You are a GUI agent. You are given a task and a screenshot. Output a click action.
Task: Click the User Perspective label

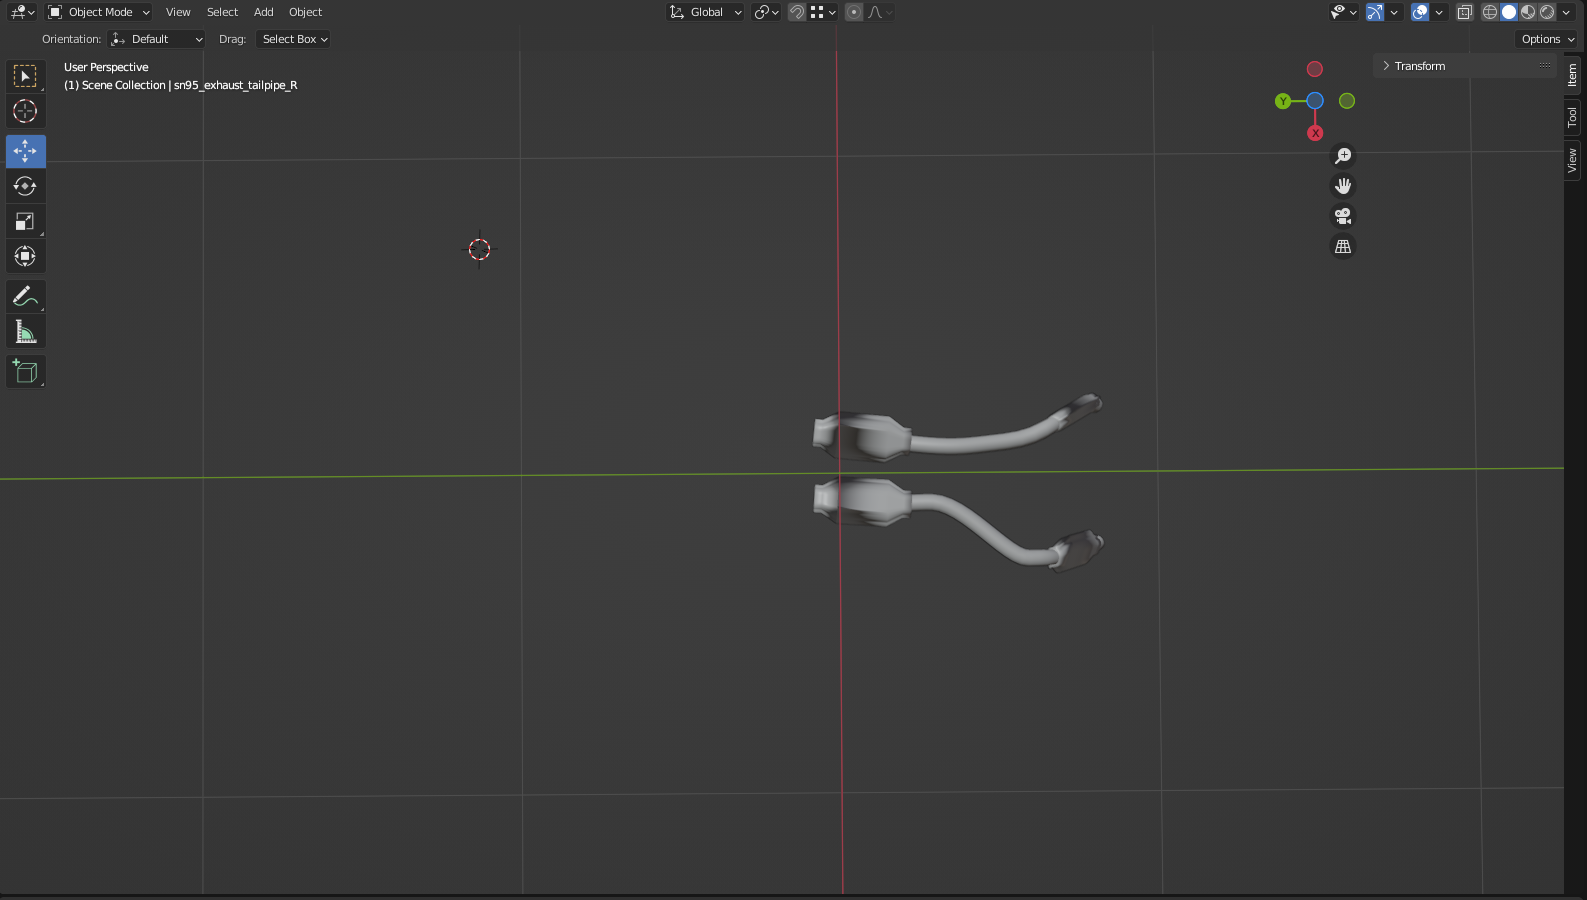click(106, 67)
